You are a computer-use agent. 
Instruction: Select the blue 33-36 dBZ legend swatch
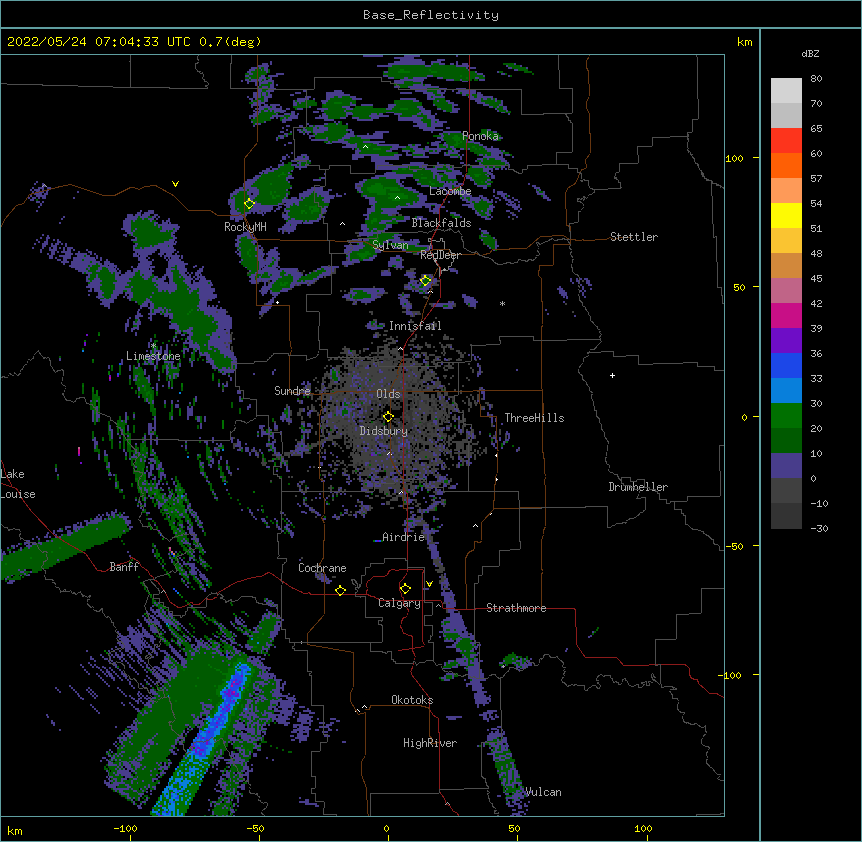pyautogui.click(x=786, y=365)
